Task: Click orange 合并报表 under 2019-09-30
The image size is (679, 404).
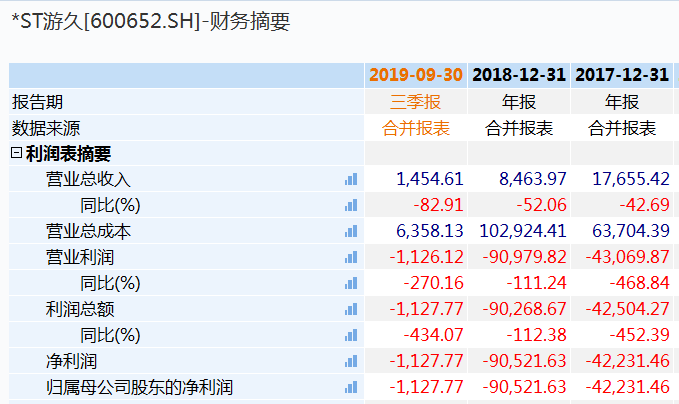Action: click(416, 128)
